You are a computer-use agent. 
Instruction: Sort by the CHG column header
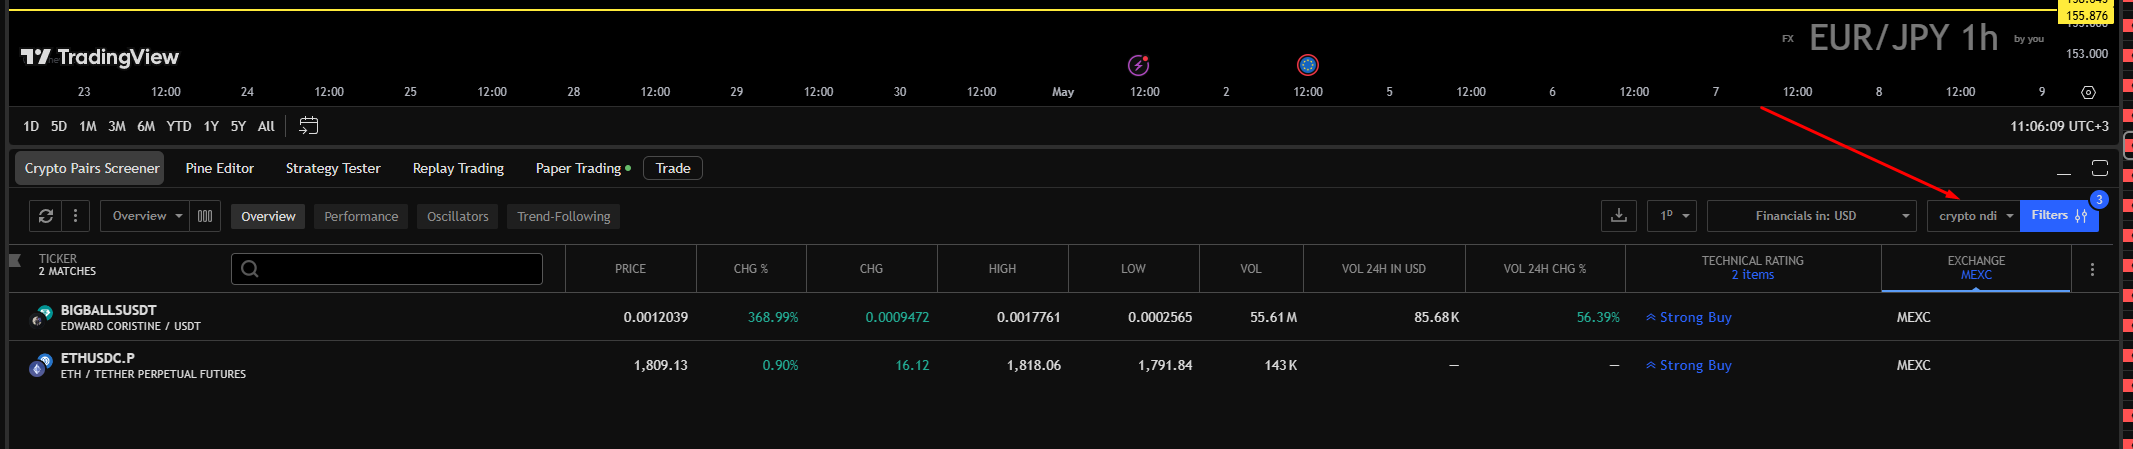click(872, 269)
